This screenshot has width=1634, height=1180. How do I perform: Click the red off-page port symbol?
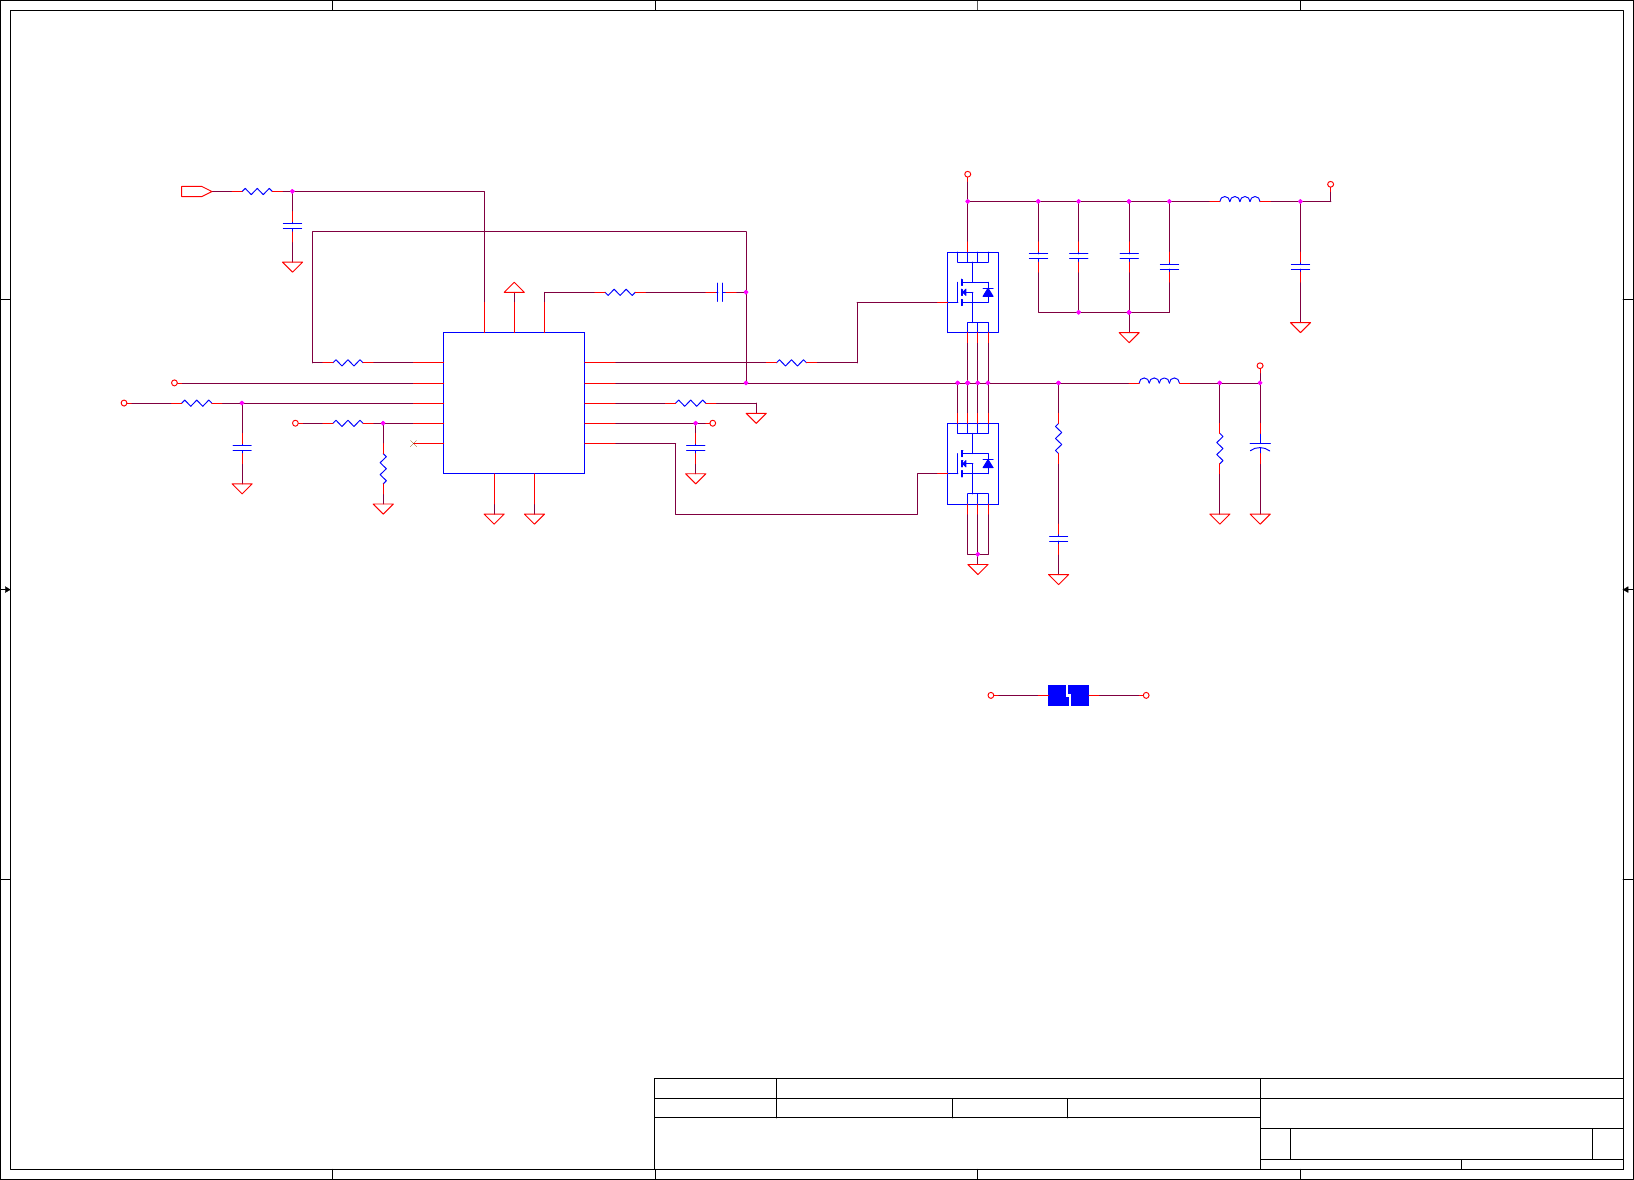pos(196,191)
